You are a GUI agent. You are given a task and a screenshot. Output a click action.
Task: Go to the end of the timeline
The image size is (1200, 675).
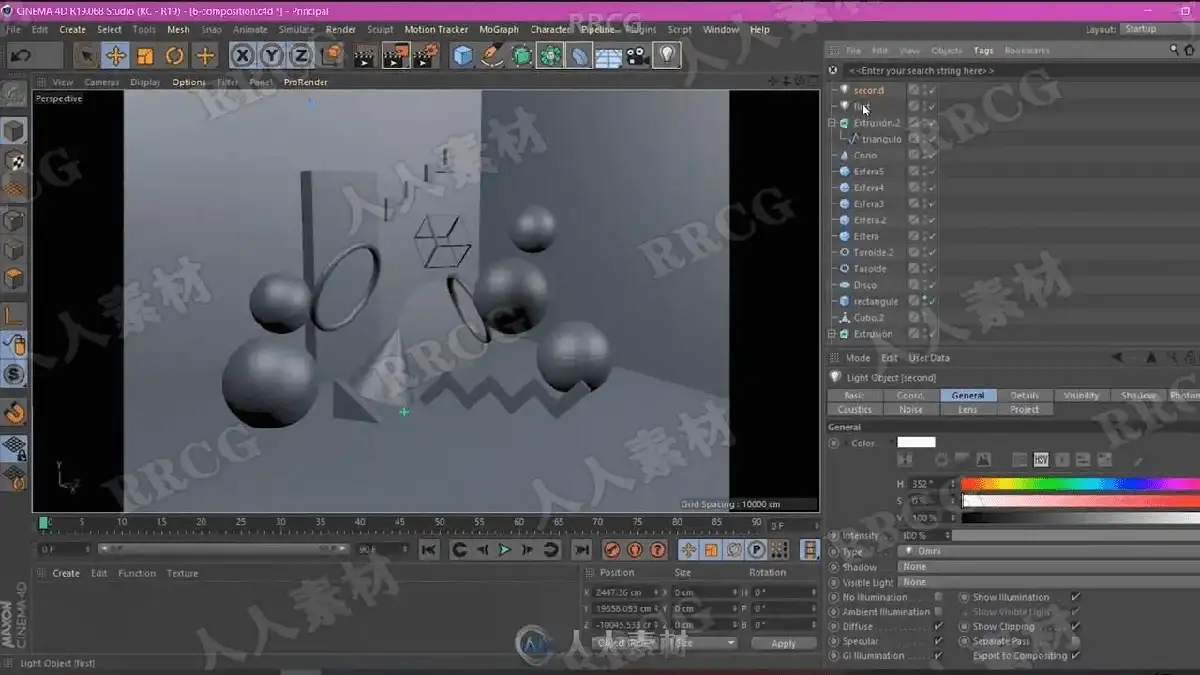pos(581,549)
